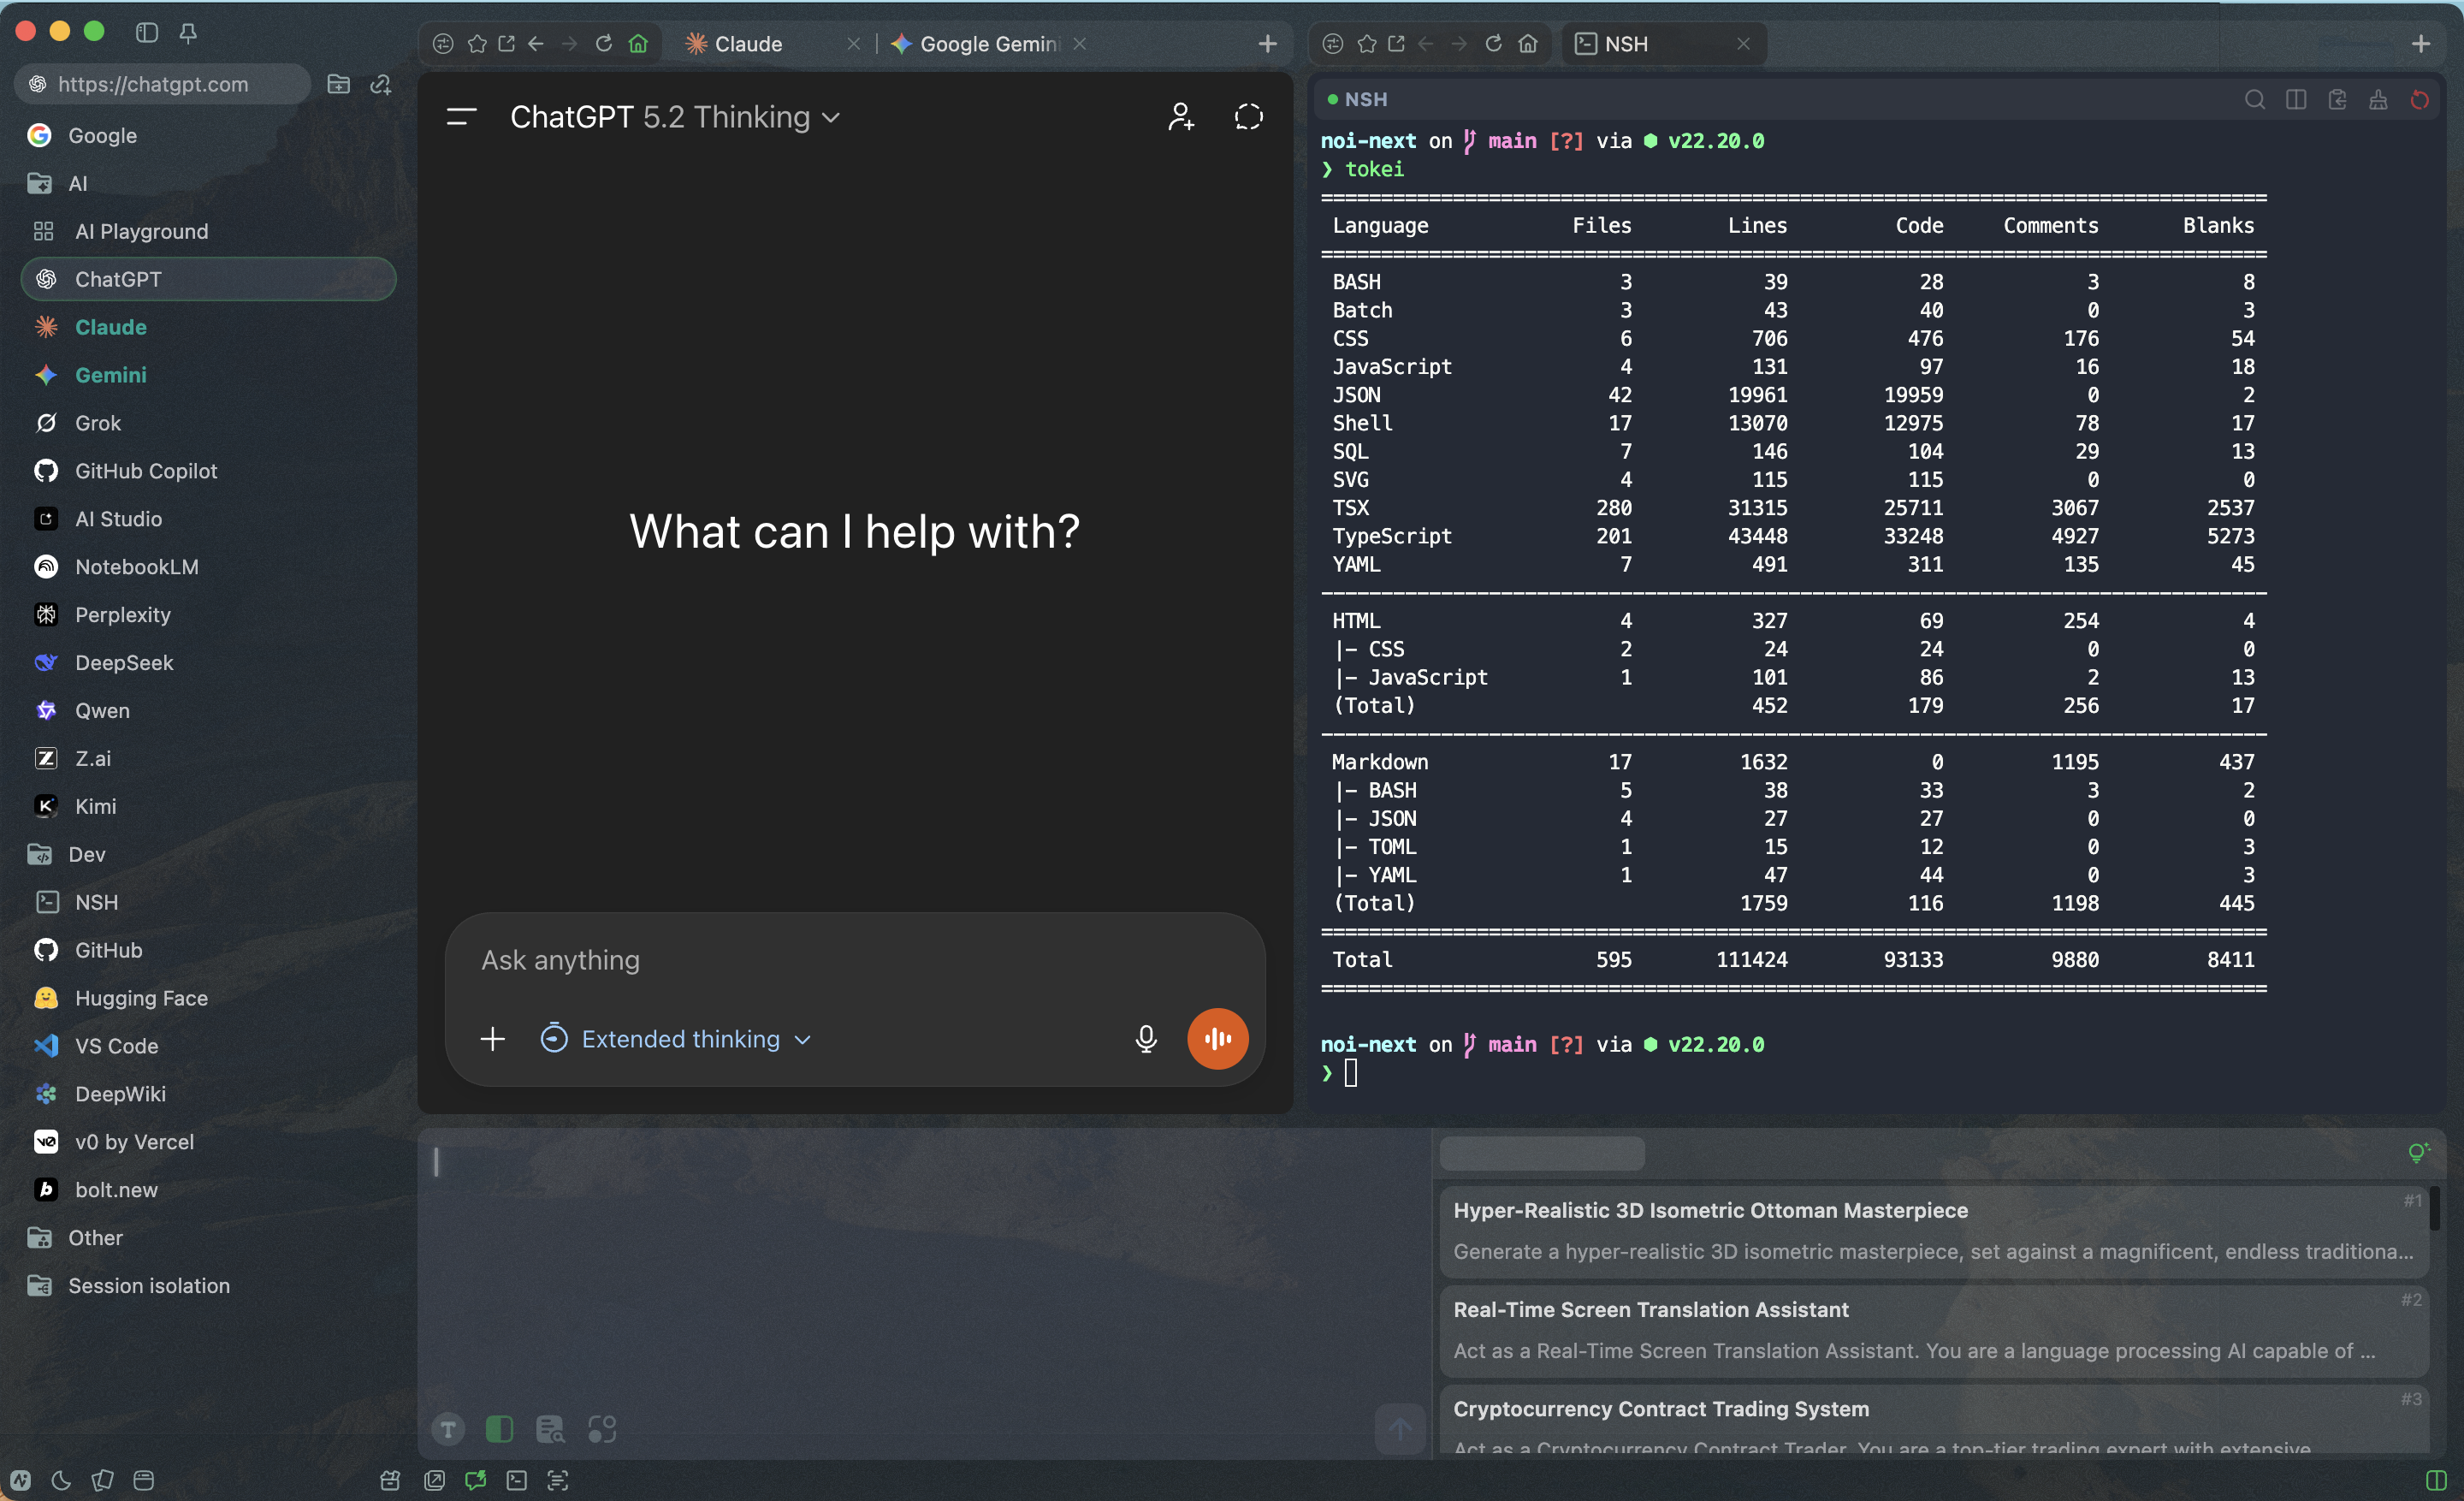
Task: Click the new chat dashed-circle icon in ChatGPT
Action: (1248, 117)
